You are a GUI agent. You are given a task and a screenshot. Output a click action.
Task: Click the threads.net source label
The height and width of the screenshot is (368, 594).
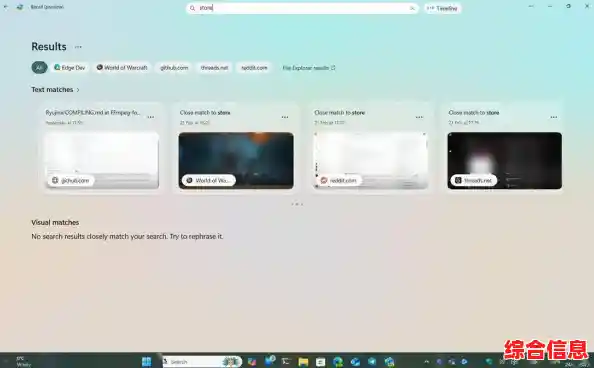474,180
